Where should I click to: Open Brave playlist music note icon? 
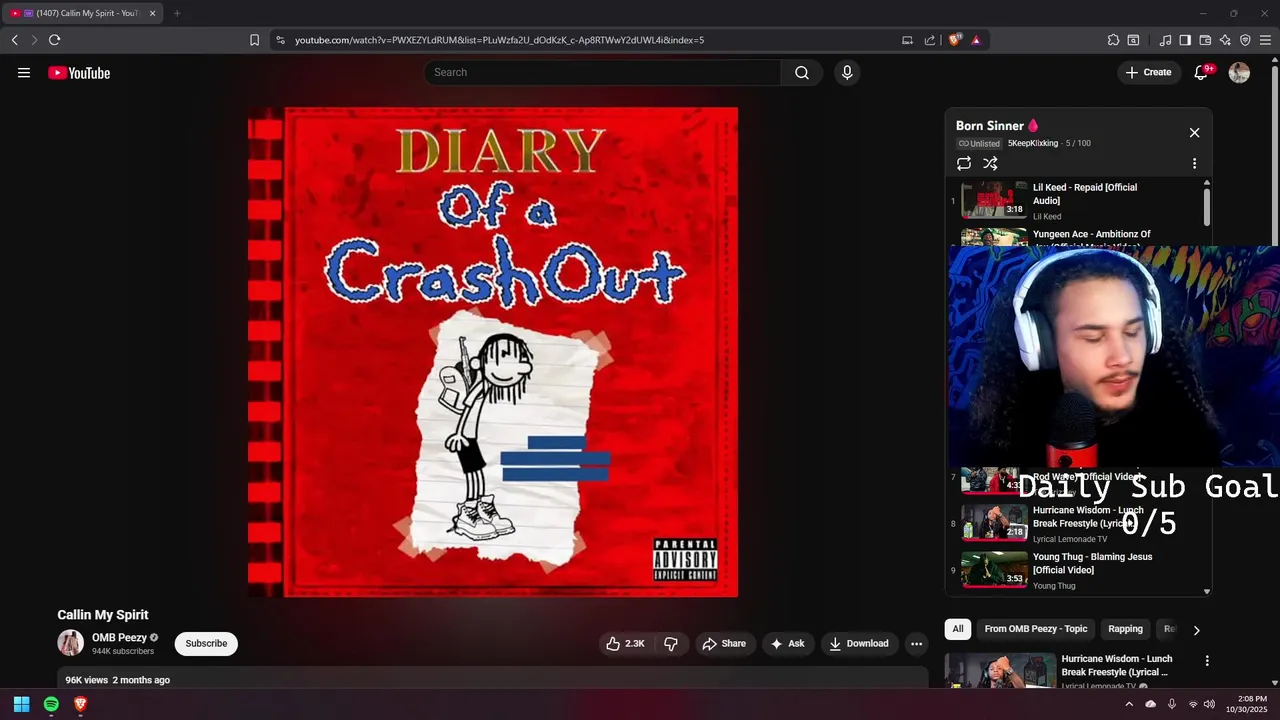tap(1165, 40)
